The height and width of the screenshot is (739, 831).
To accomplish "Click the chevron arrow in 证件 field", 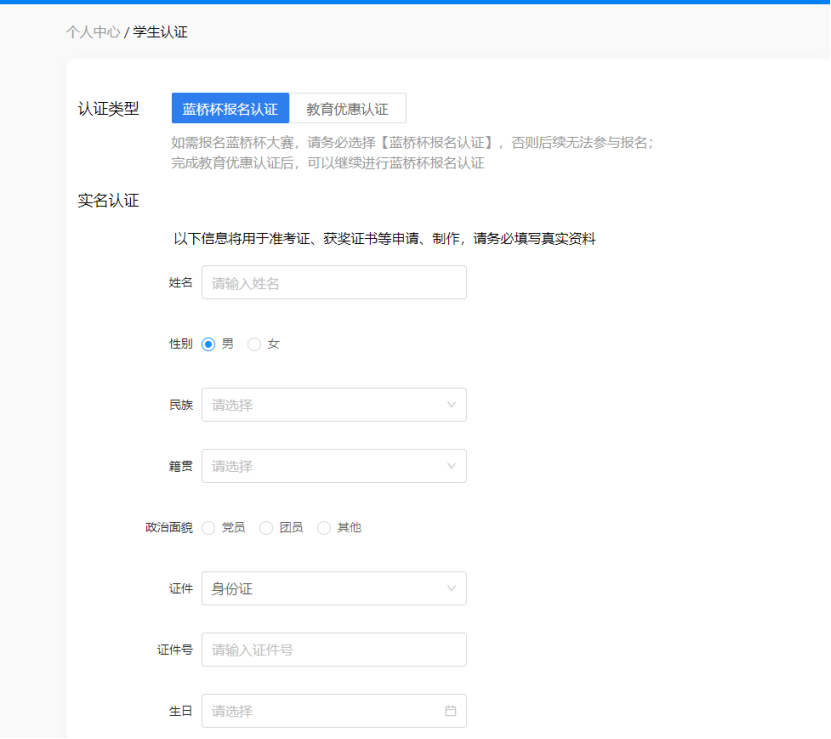I will click(451, 588).
